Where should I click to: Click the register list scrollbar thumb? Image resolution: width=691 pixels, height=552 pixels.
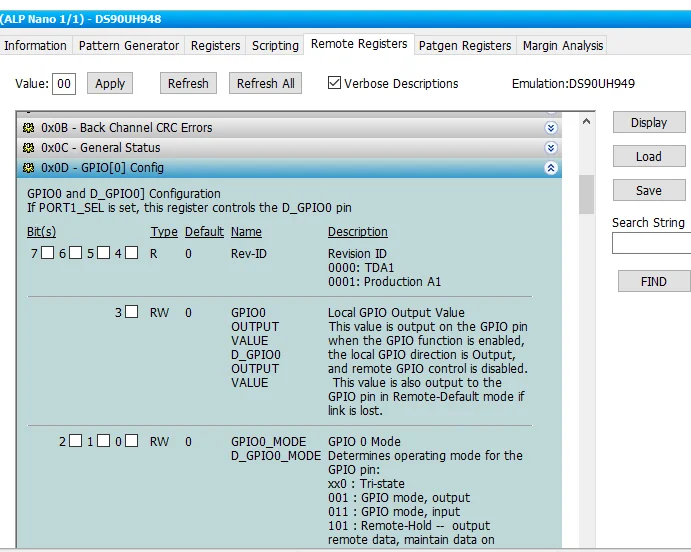click(587, 194)
